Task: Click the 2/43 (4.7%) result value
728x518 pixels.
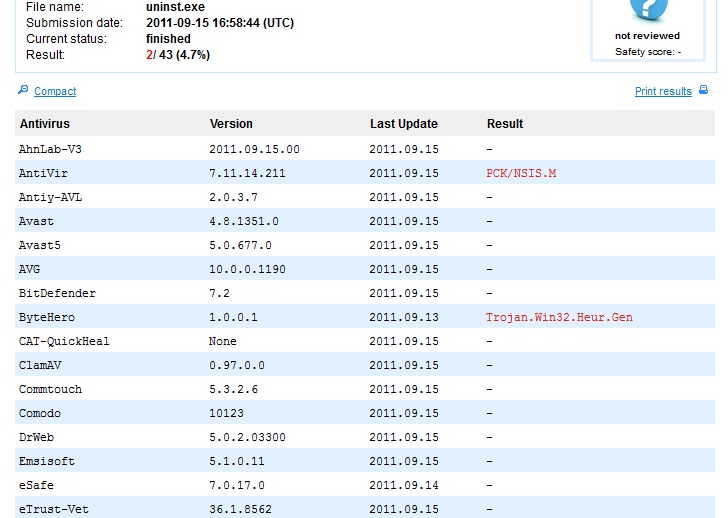Action: tap(178, 55)
